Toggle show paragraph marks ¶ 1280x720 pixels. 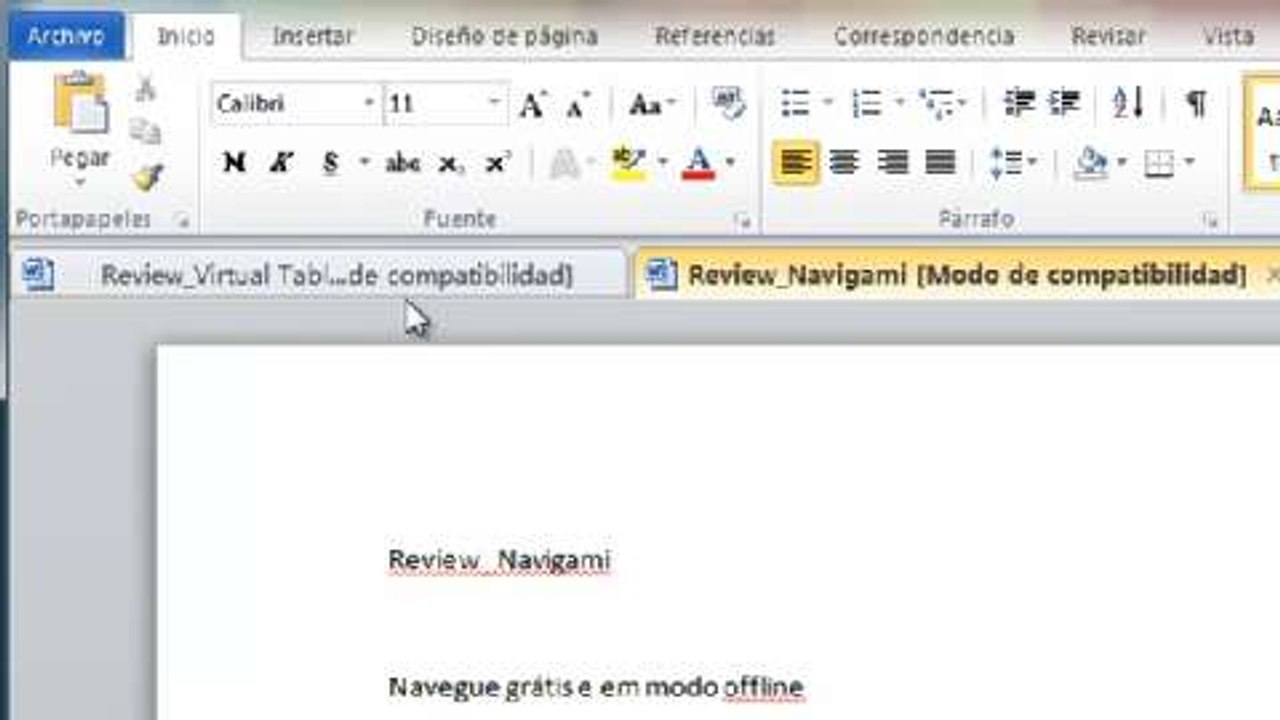click(1196, 103)
